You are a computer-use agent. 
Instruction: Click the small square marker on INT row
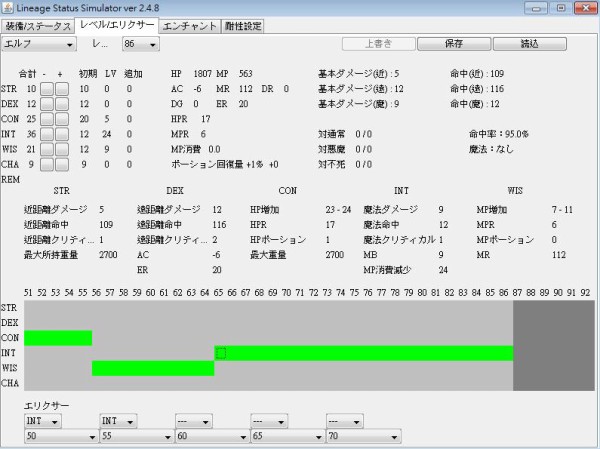[x=221, y=353]
